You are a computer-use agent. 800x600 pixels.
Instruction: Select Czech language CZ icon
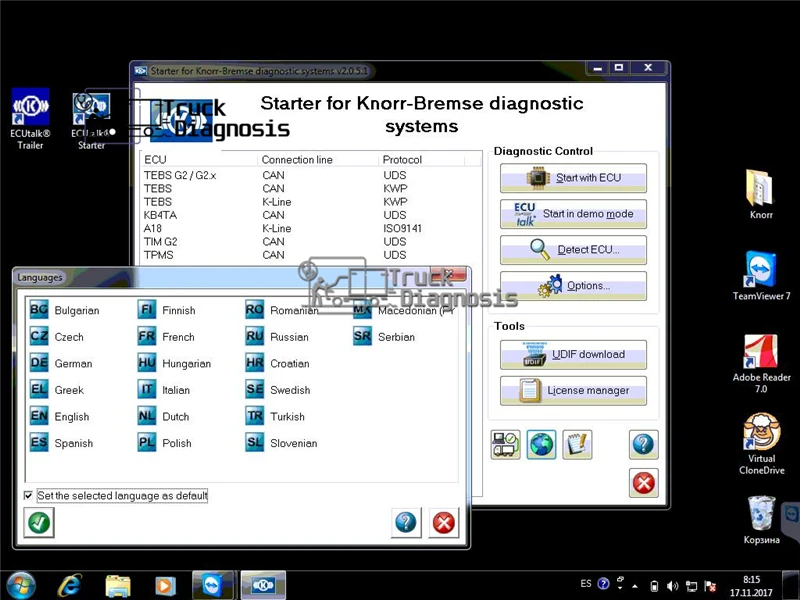pos(39,336)
